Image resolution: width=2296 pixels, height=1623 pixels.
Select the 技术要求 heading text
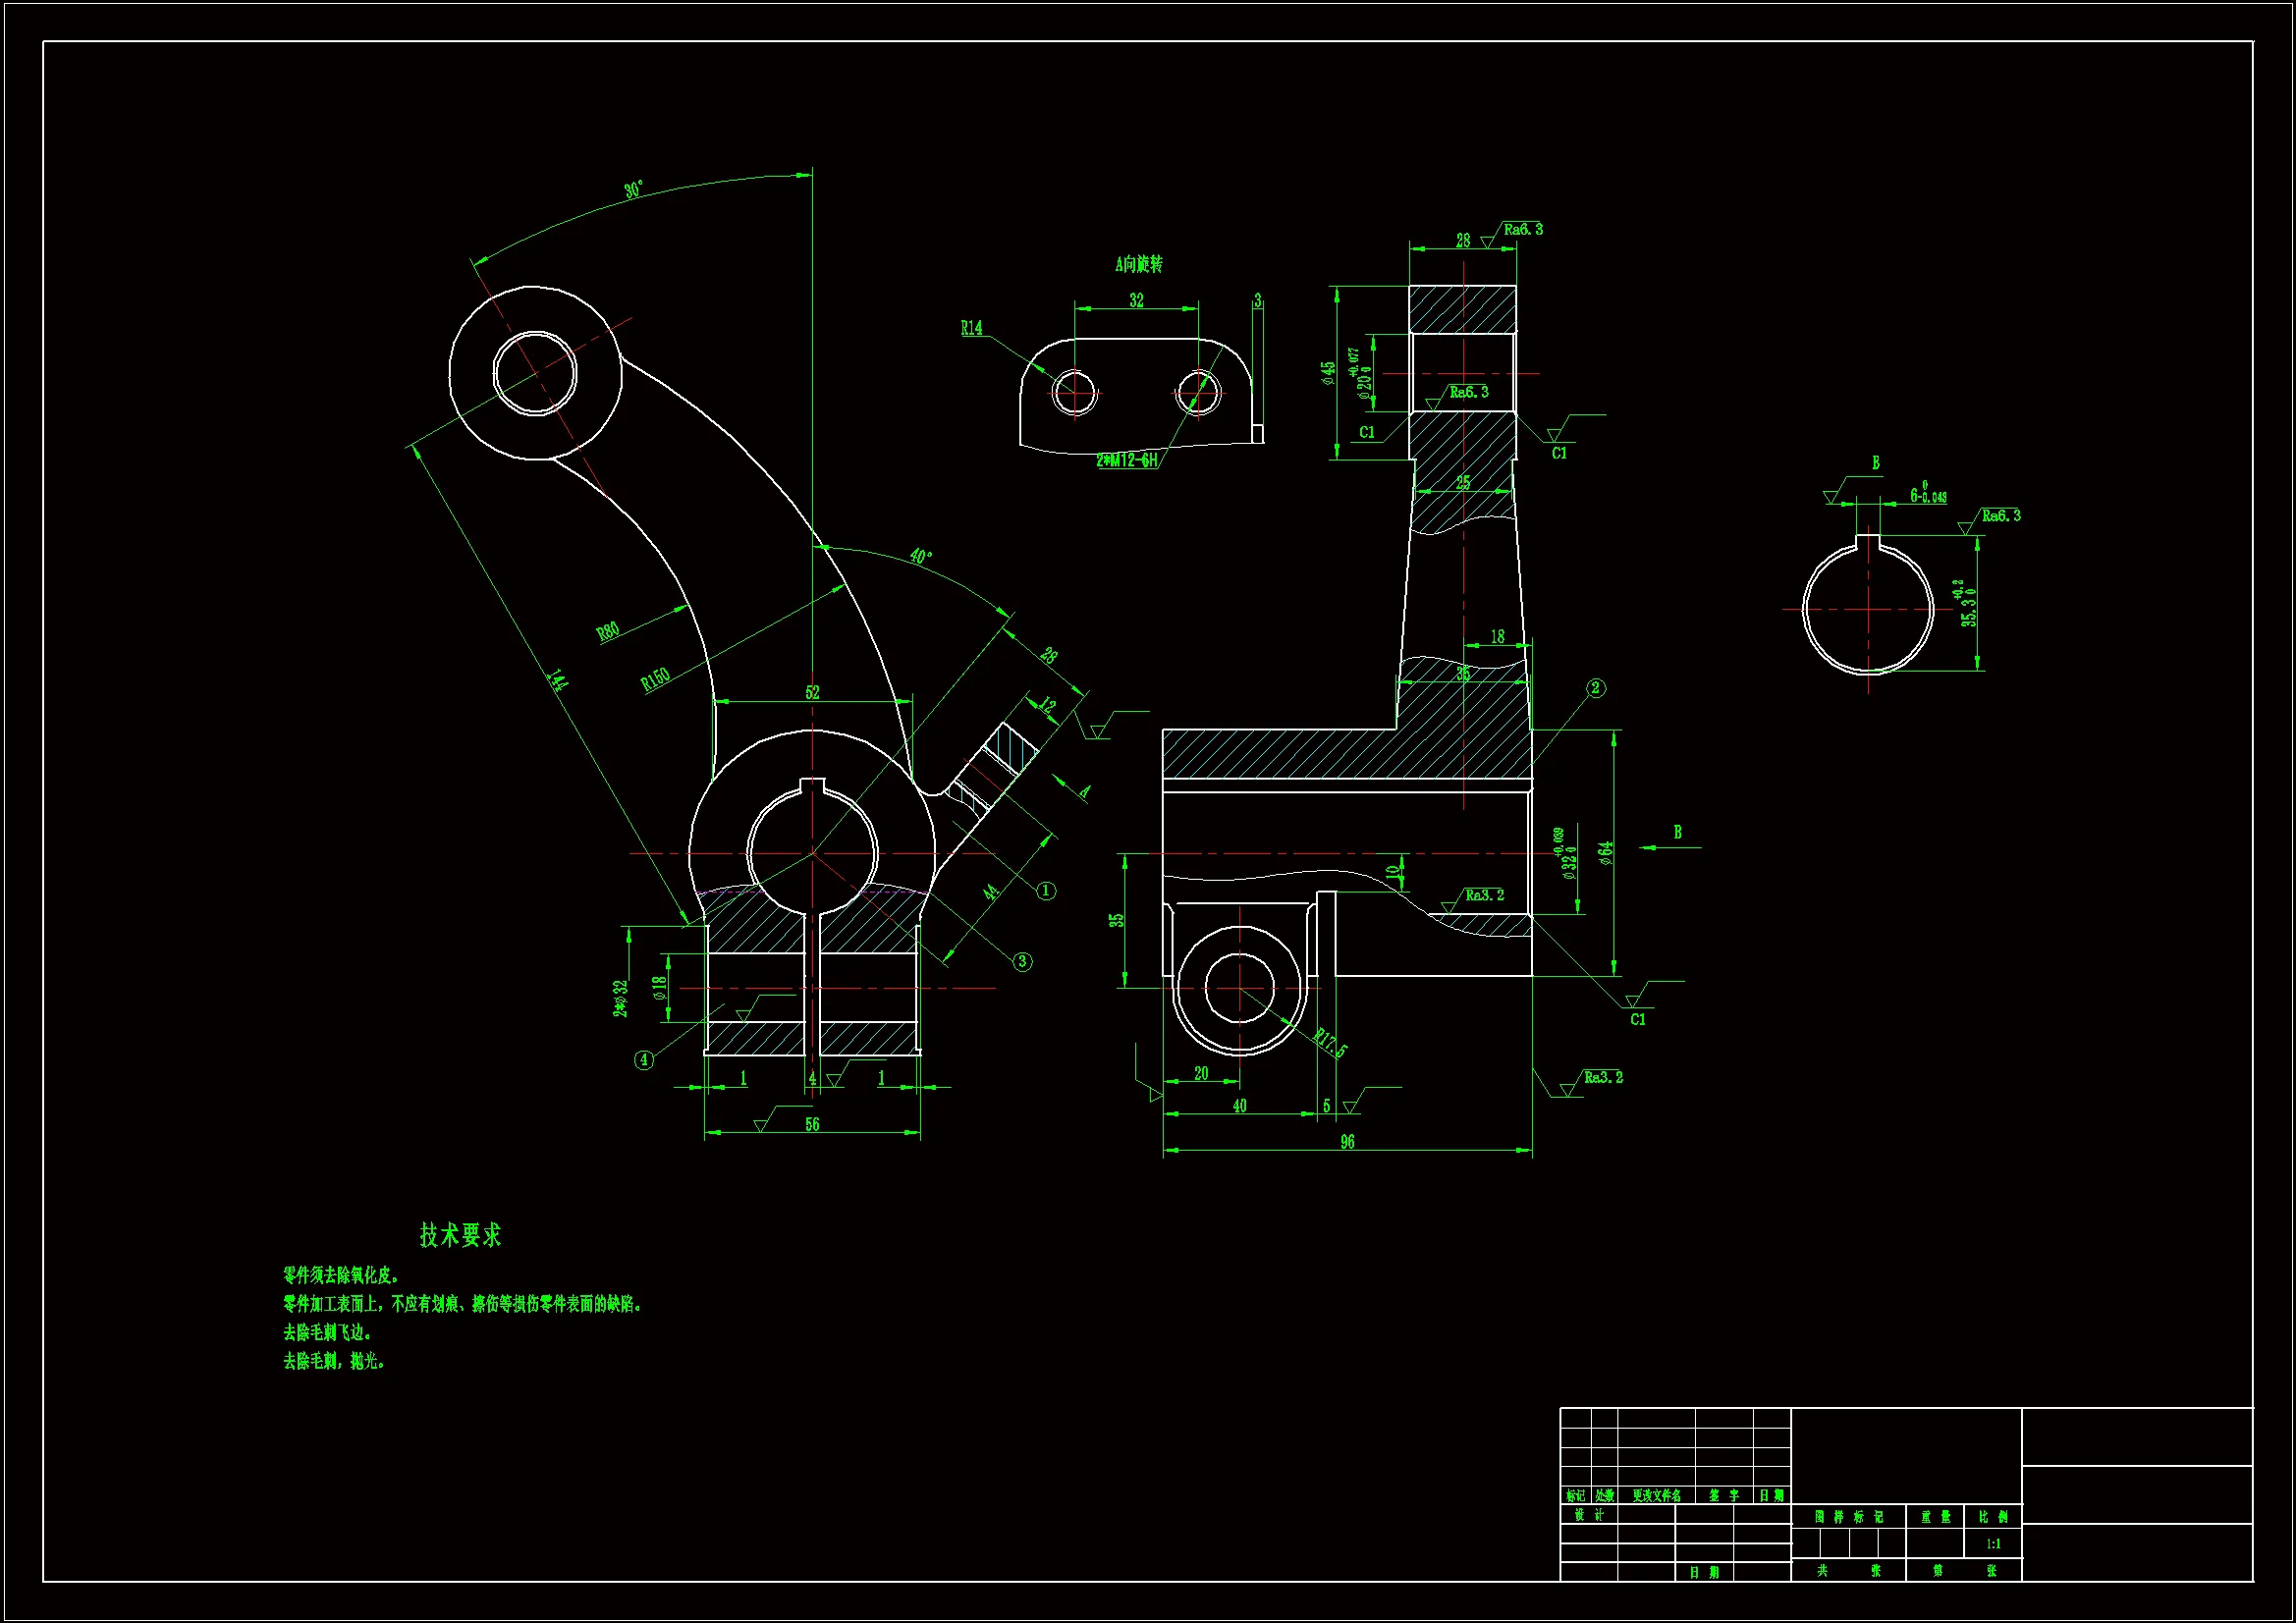pos(460,1235)
